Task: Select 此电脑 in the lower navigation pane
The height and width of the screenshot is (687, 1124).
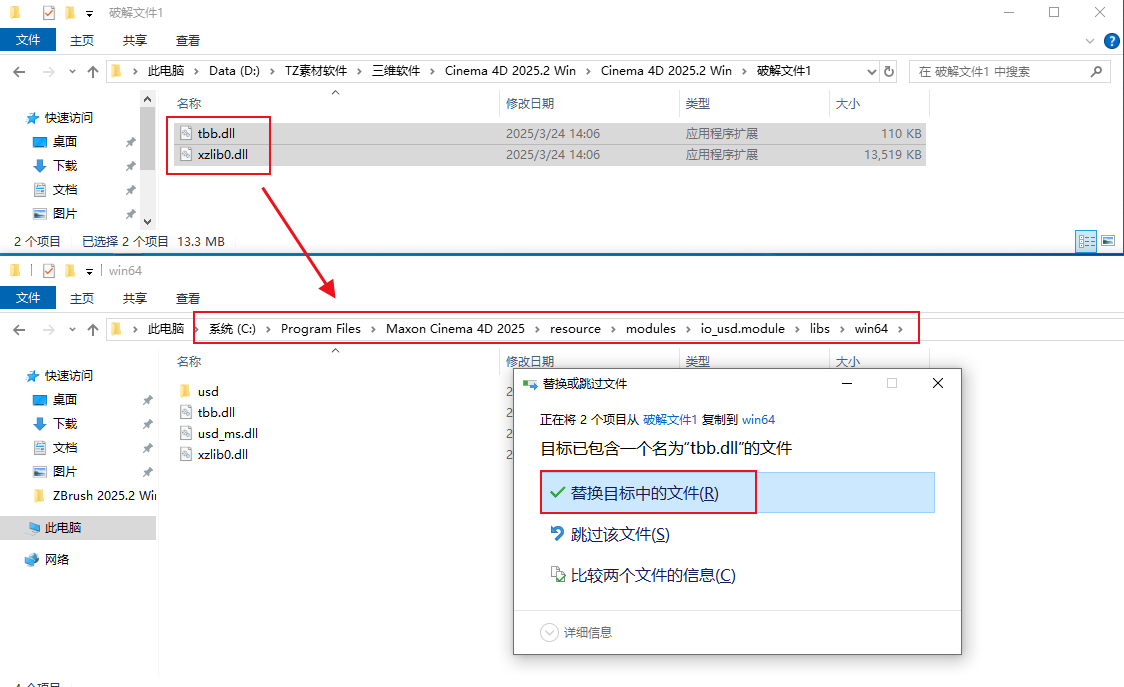Action: click(x=63, y=527)
